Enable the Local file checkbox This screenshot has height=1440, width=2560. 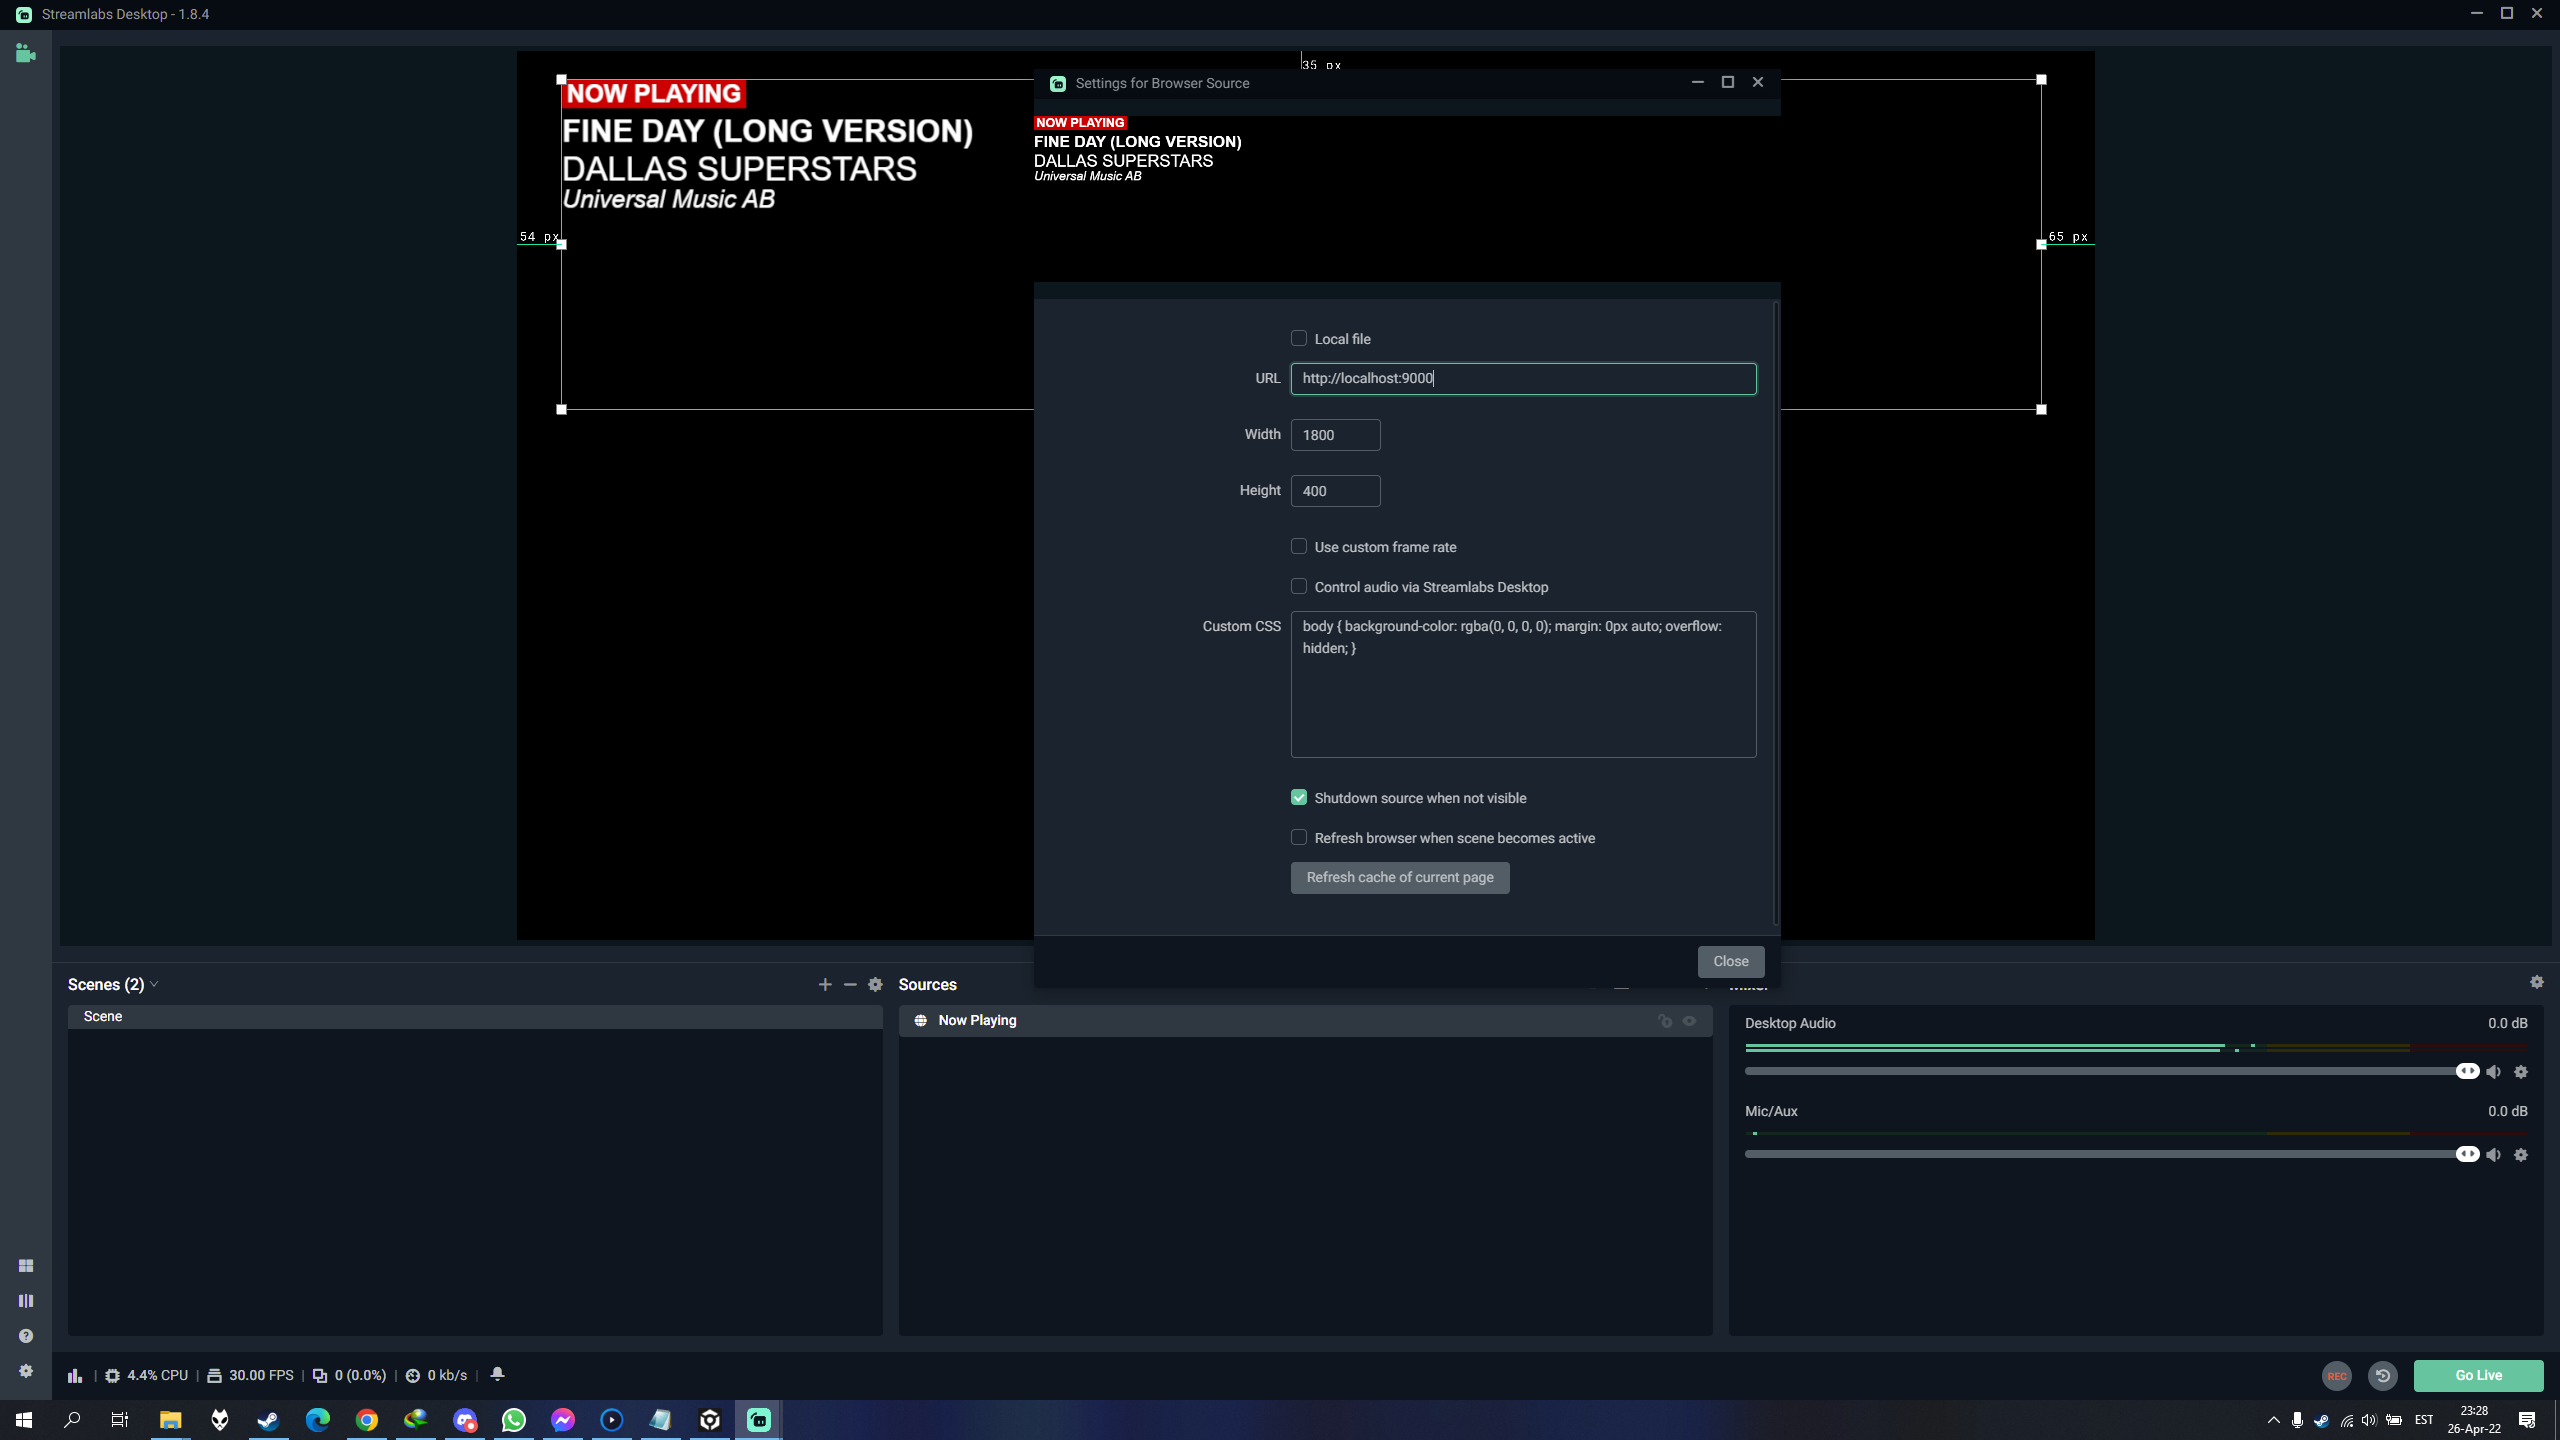(1299, 339)
